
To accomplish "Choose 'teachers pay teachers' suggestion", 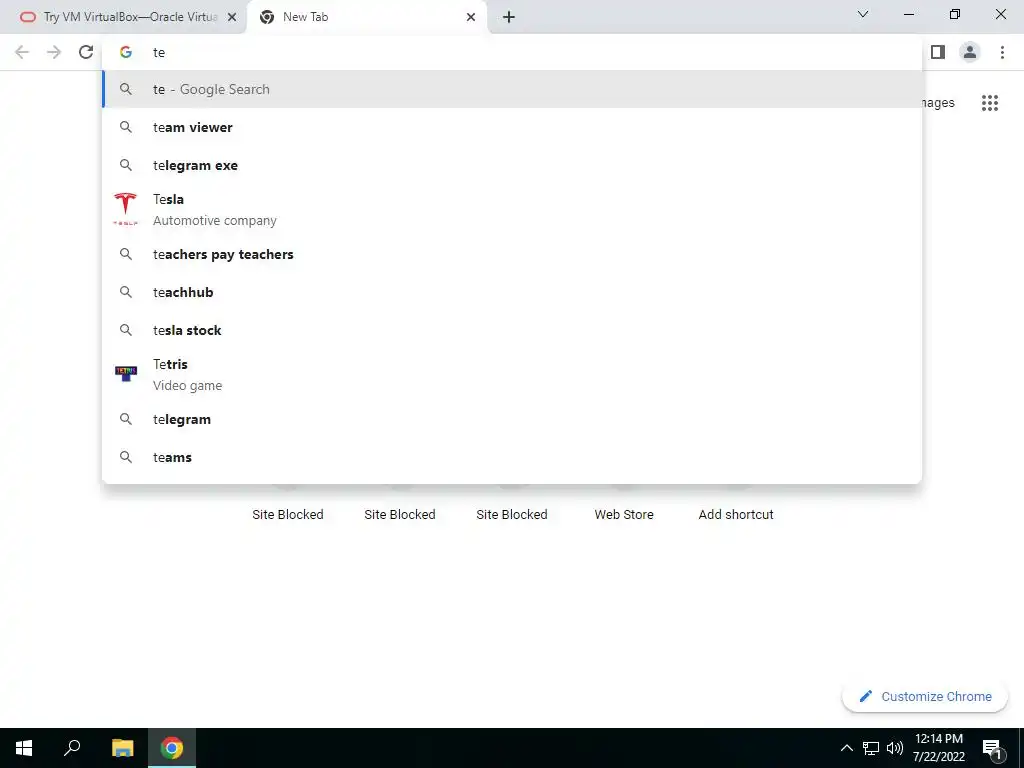I will coord(512,254).
